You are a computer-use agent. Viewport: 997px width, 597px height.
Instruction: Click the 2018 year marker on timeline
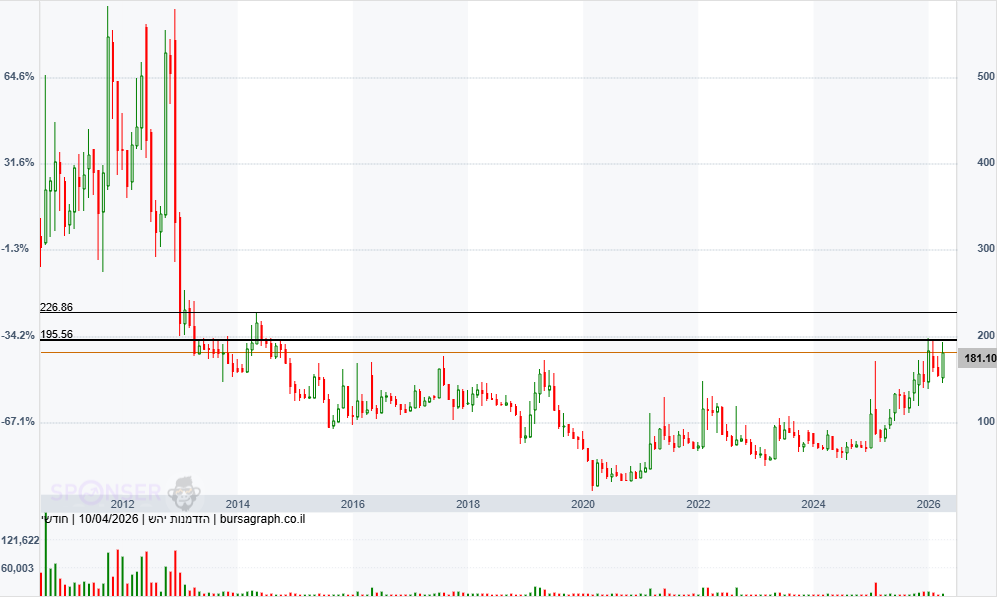(x=468, y=504)
